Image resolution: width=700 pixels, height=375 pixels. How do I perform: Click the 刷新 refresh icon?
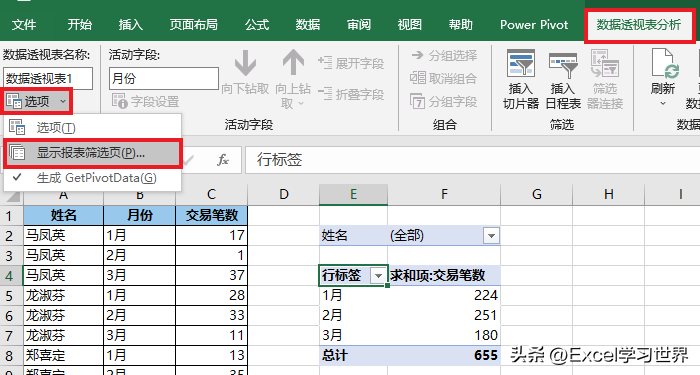point(664,64)
